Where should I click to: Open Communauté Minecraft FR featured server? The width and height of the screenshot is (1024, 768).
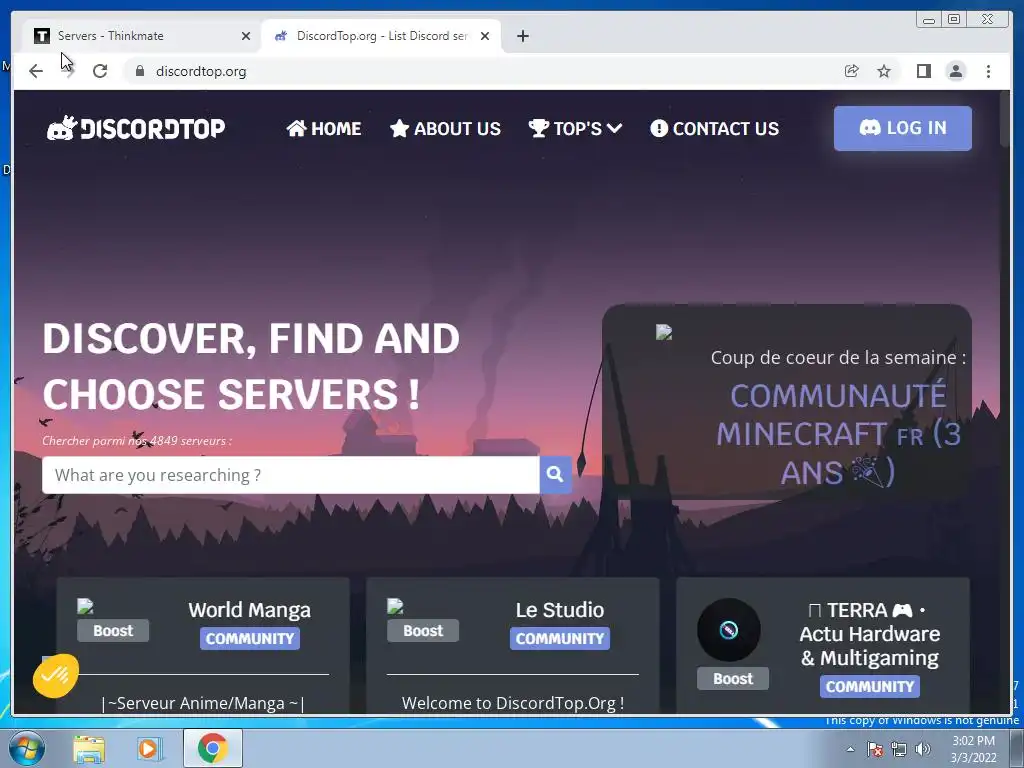[x=838, y=434]
